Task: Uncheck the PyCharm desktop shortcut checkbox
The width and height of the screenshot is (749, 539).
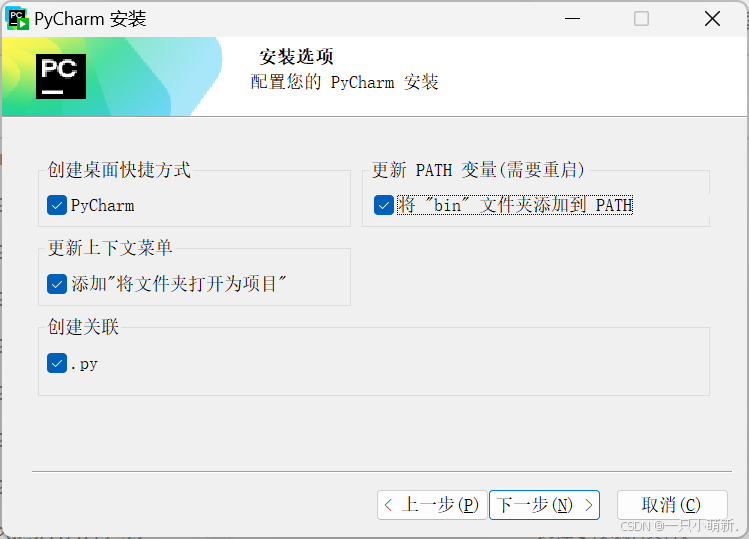Action: 57,205
